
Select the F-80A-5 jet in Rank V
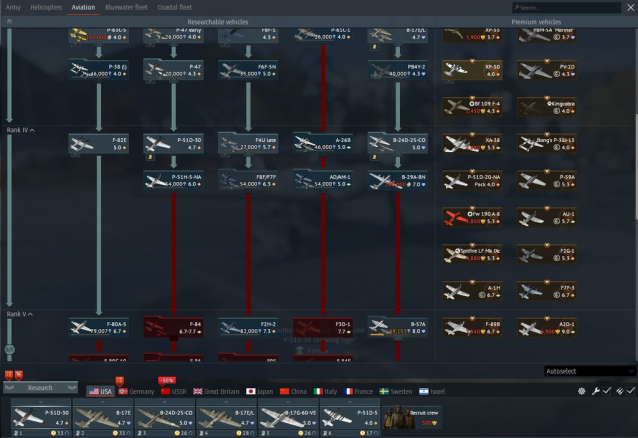pyautogui.click(x=99, y=328)
